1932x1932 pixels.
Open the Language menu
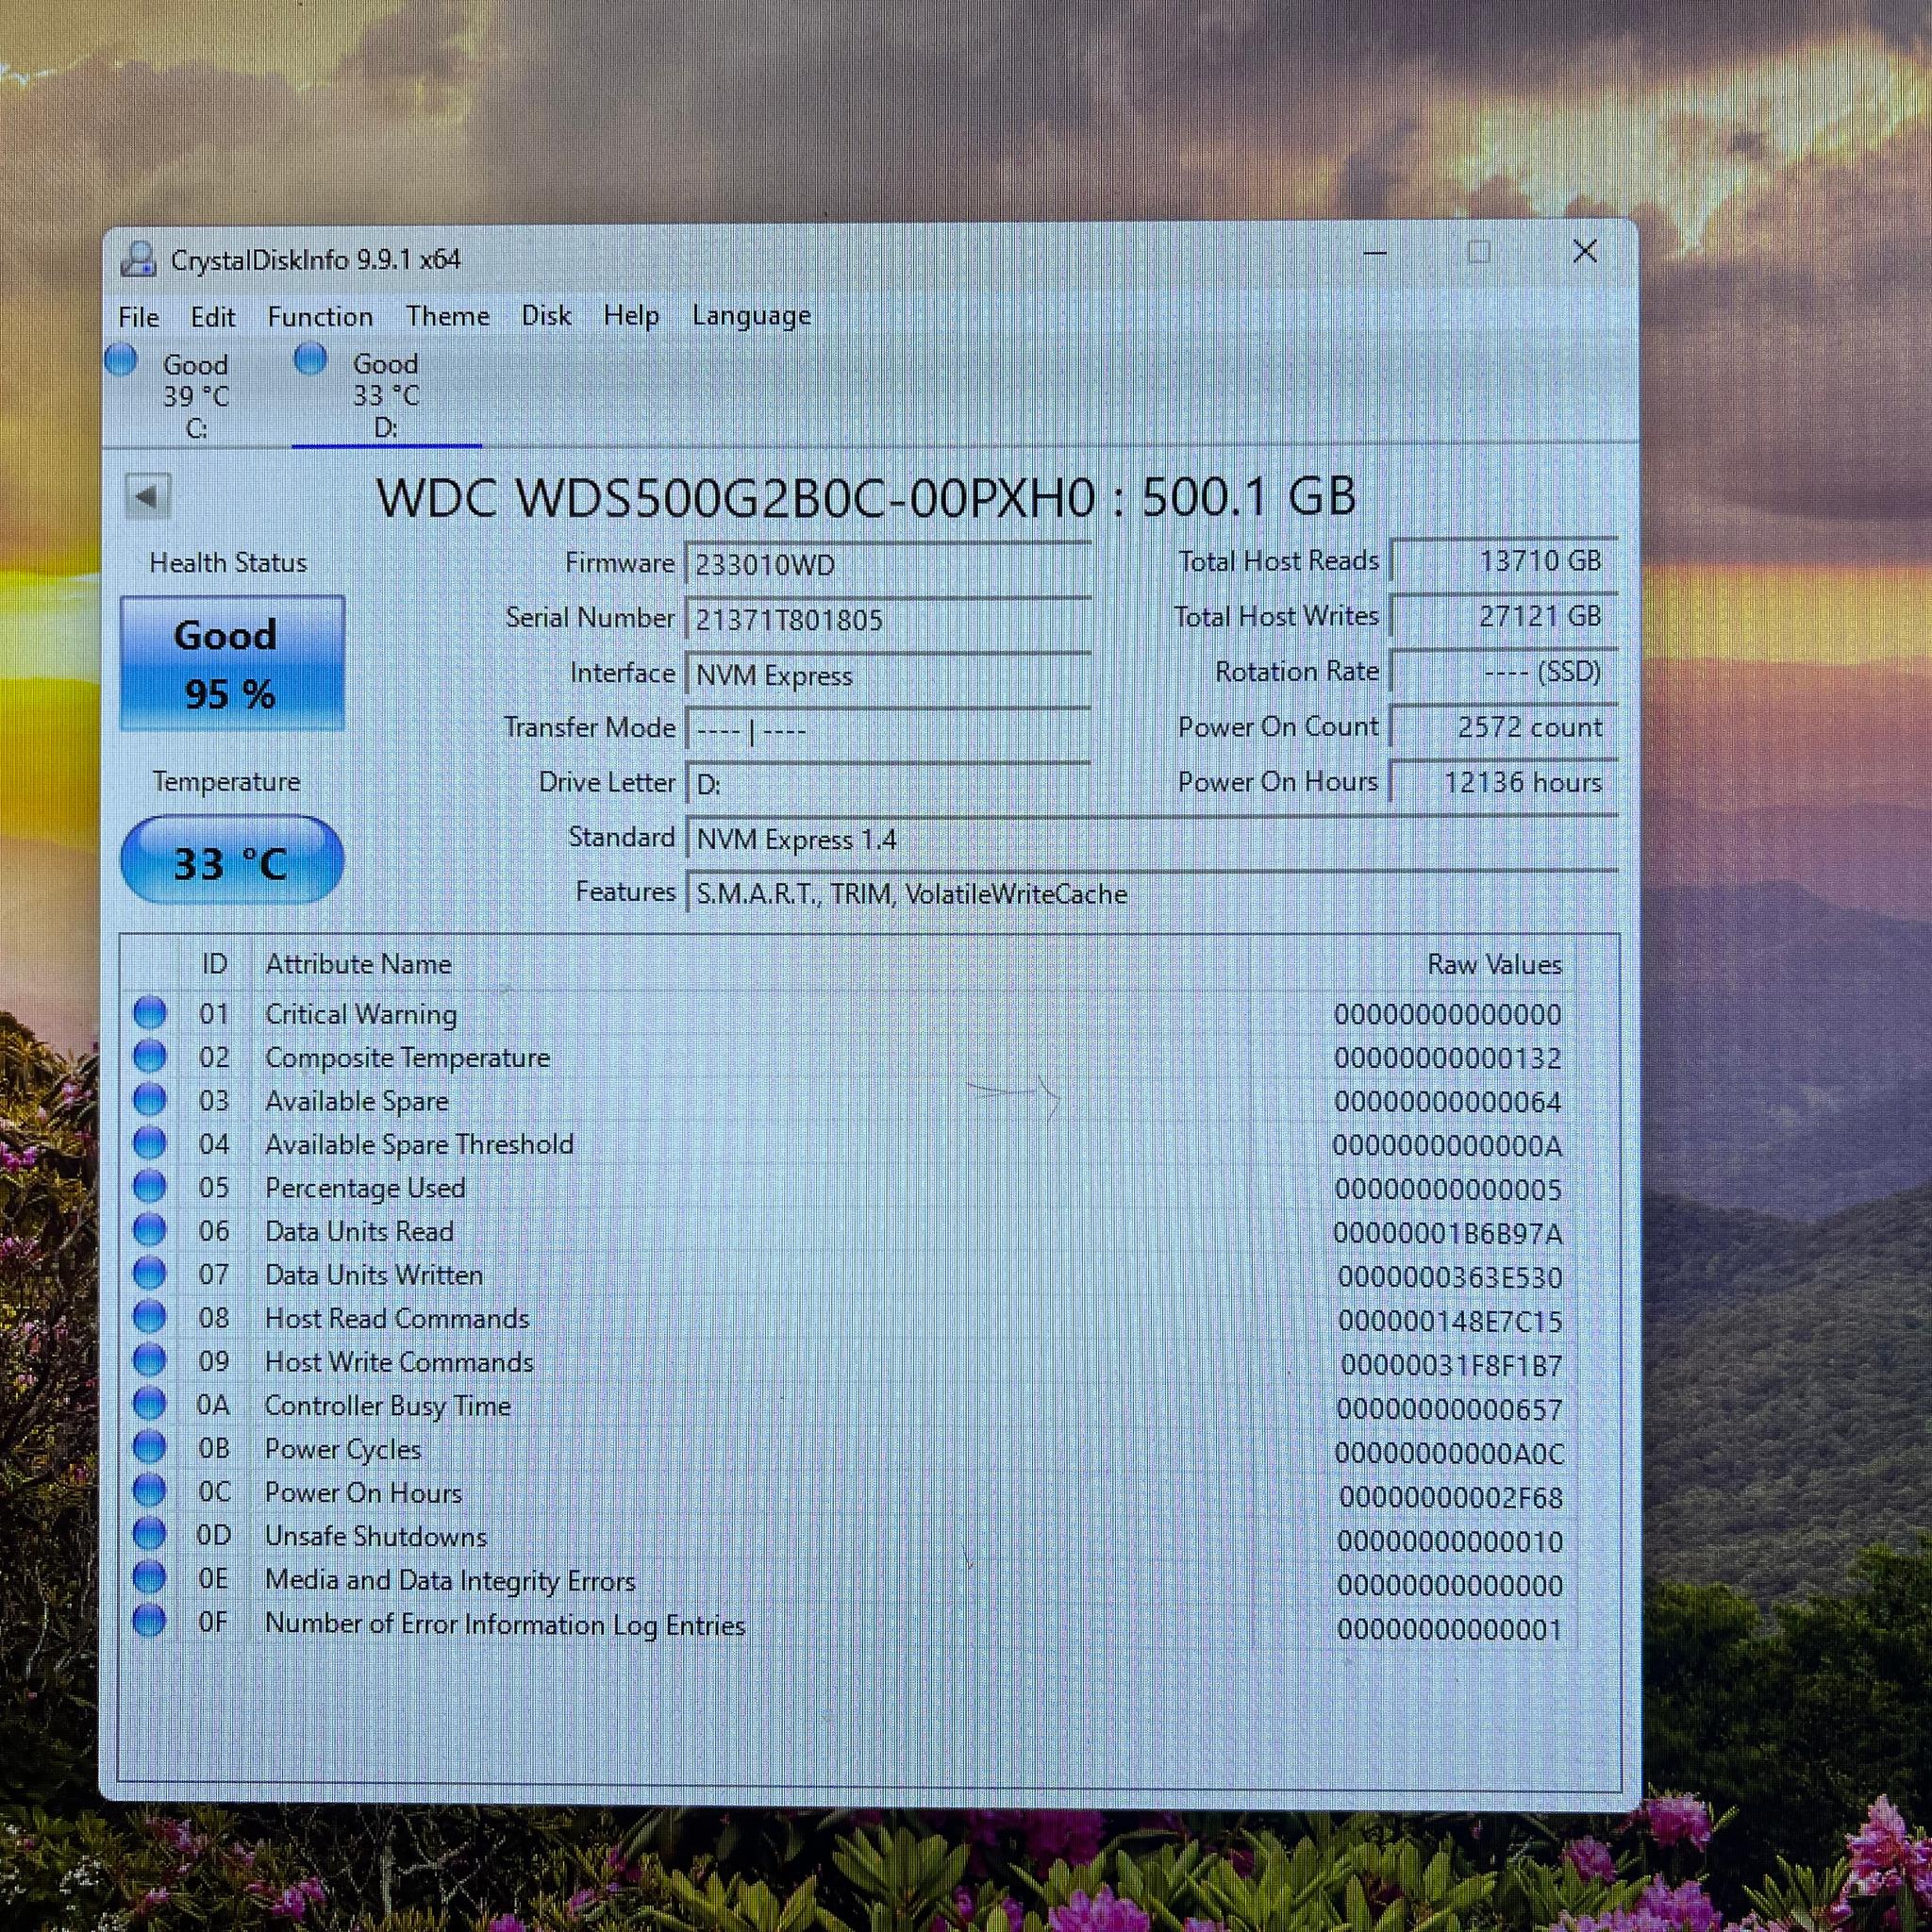coord(751,316)
